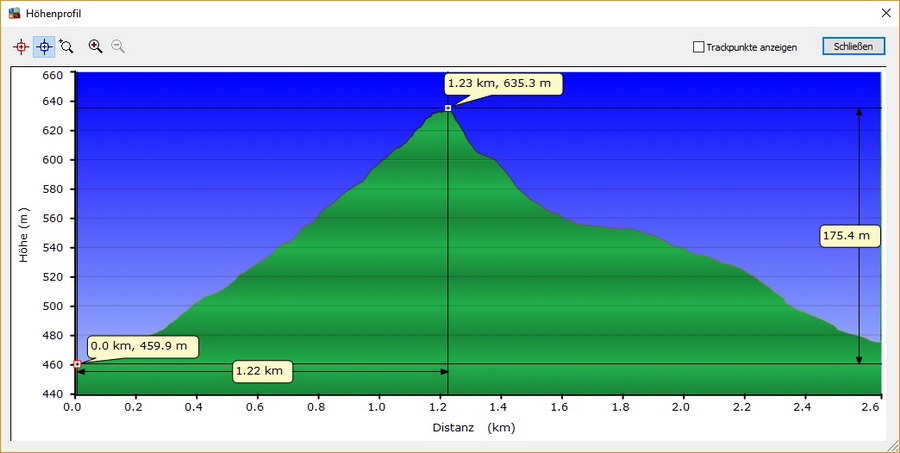The width and height of the screenshot is (900, 453).
Task: Select the red crosshair marker tool
Action: (21, 47)
